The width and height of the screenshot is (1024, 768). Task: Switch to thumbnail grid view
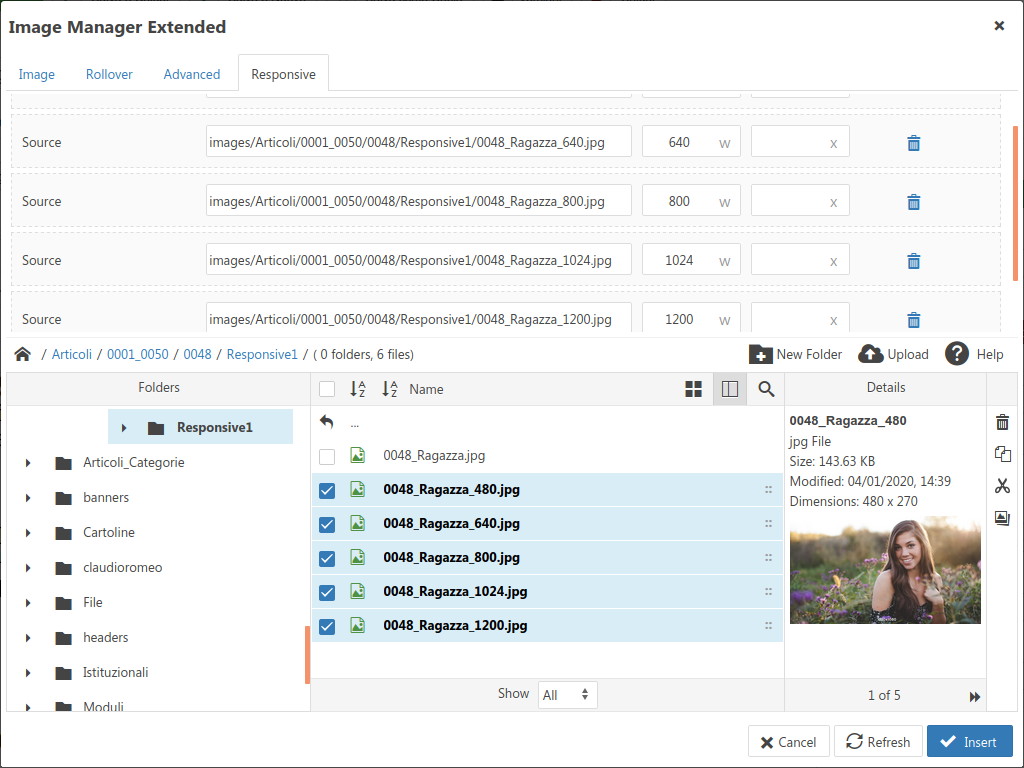(694, 389)
